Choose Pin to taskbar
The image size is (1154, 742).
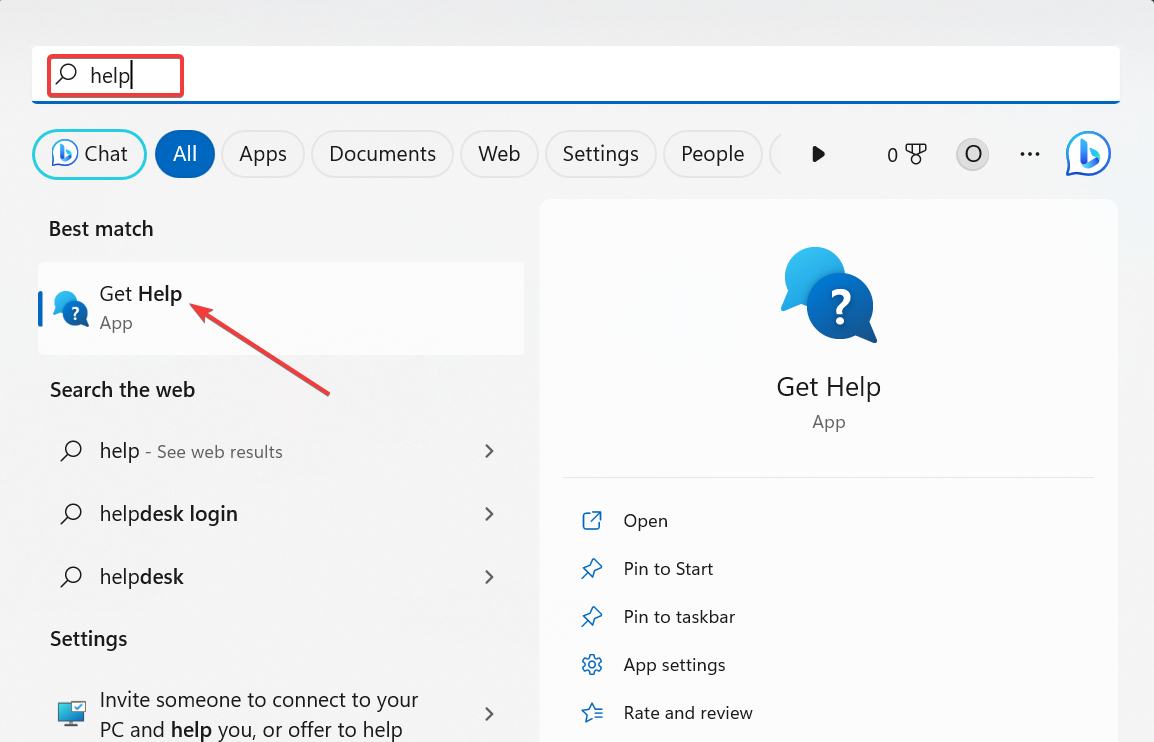point(679,617)
